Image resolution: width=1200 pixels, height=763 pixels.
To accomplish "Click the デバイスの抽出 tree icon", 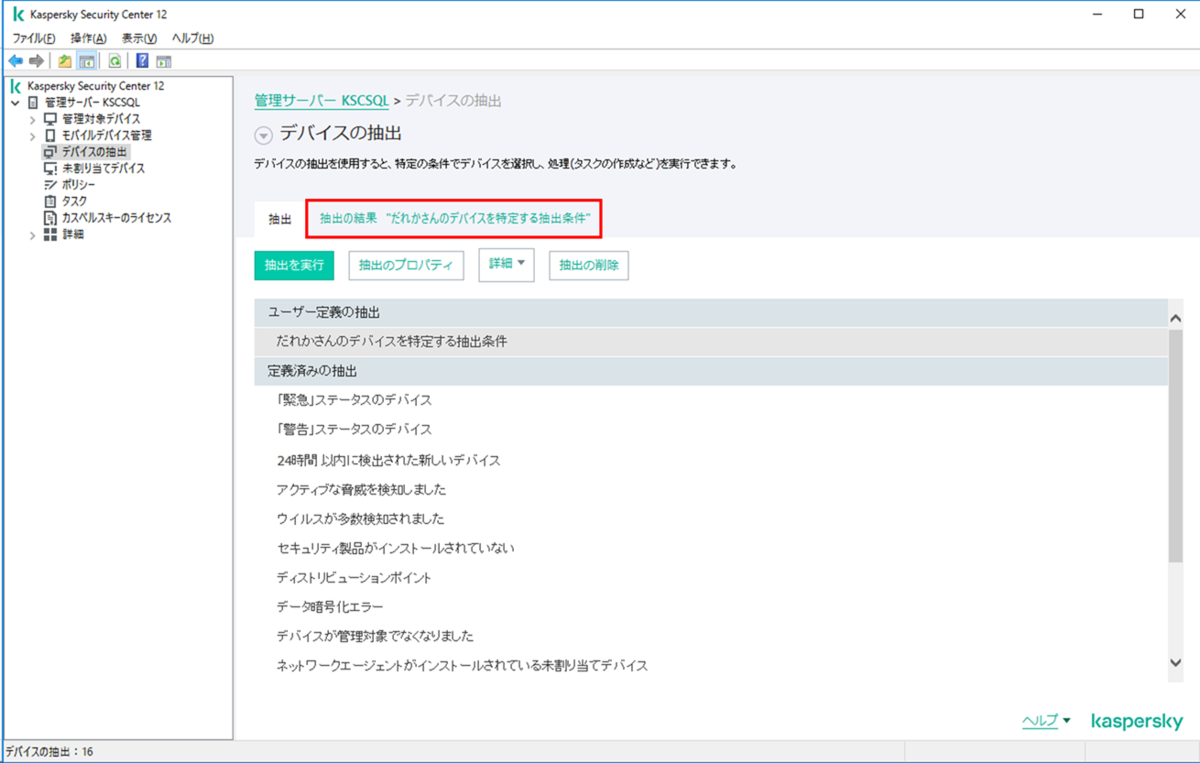I will [51, 152].
